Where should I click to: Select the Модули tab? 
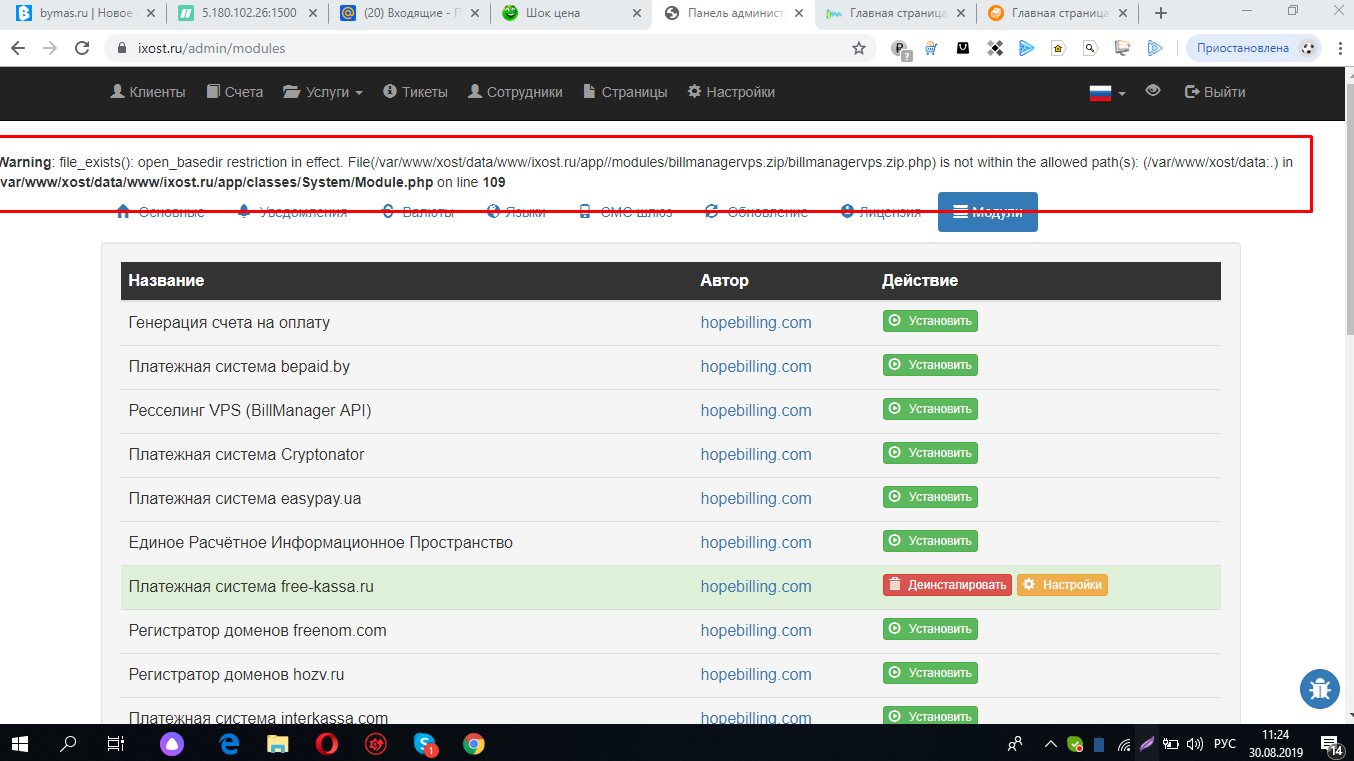tap(987, 212)
